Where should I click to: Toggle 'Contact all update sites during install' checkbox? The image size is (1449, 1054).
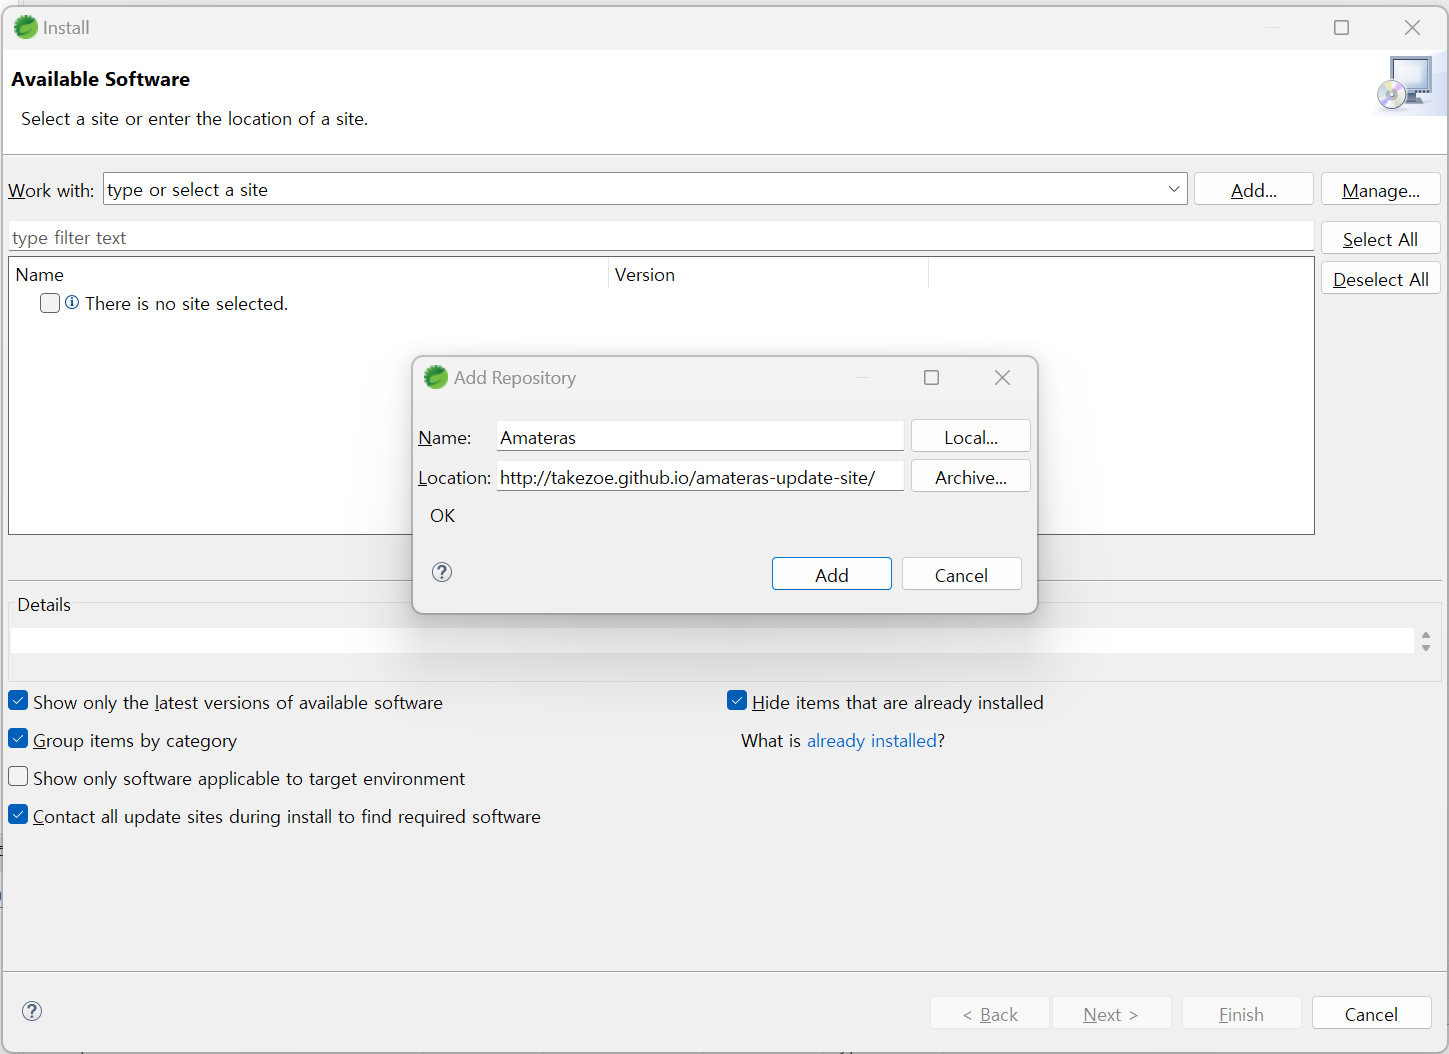18,814
